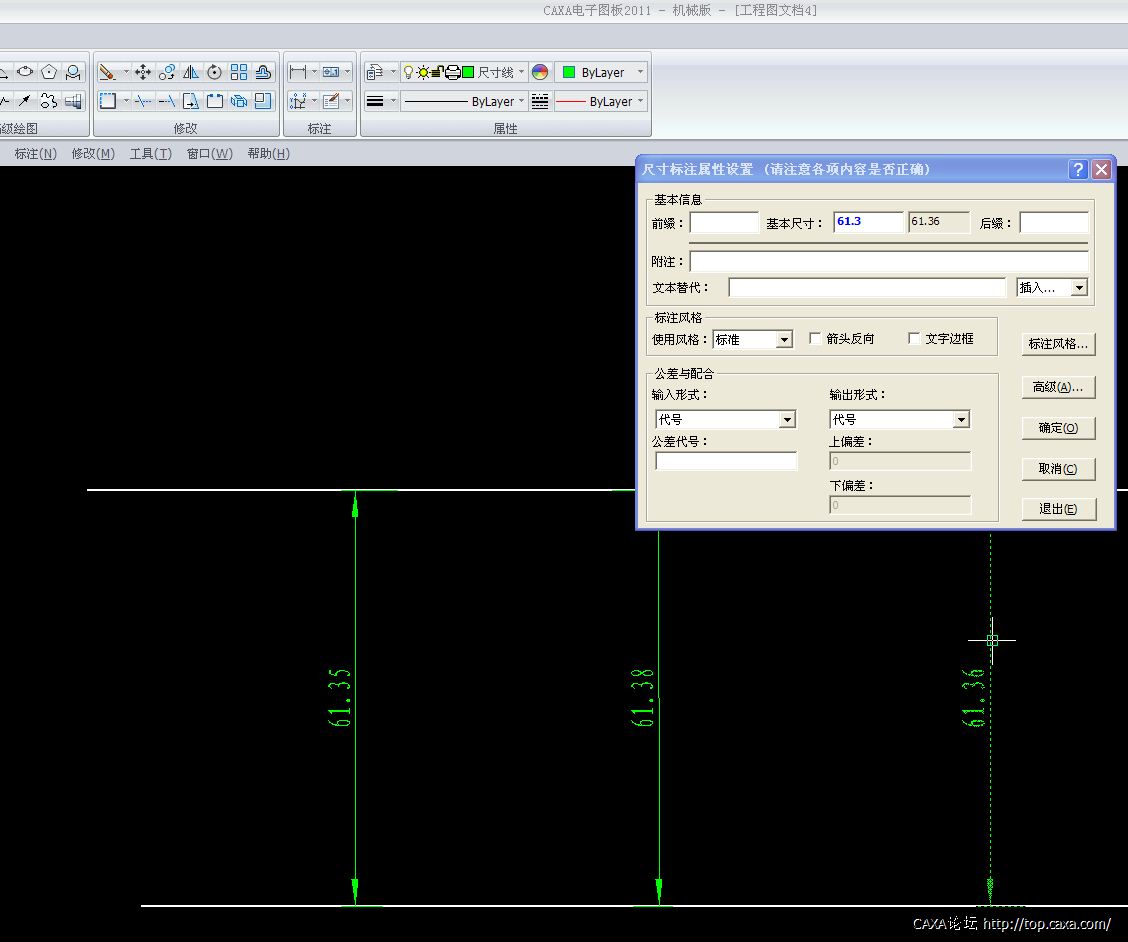This screenshot has height=942, width=1128.
Task: Open the layer settings icon in 属性 panel
Action: pos(375,72)
